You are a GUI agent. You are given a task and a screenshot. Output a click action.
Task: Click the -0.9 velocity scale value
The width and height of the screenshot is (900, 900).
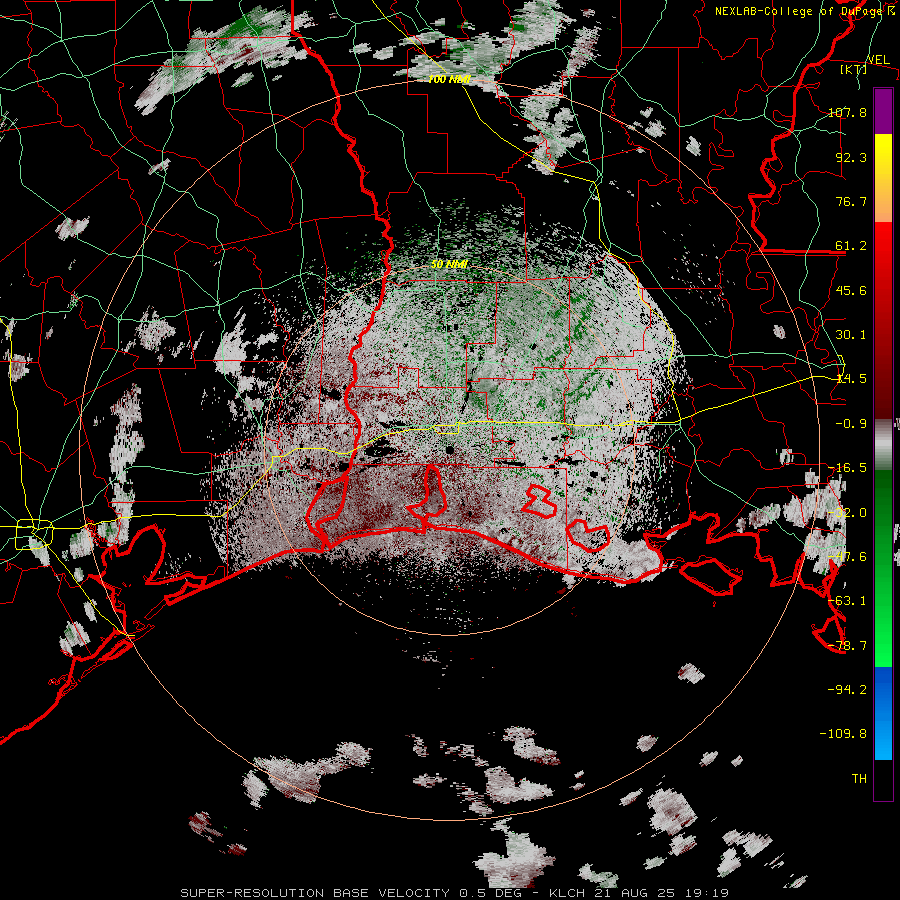851,424
